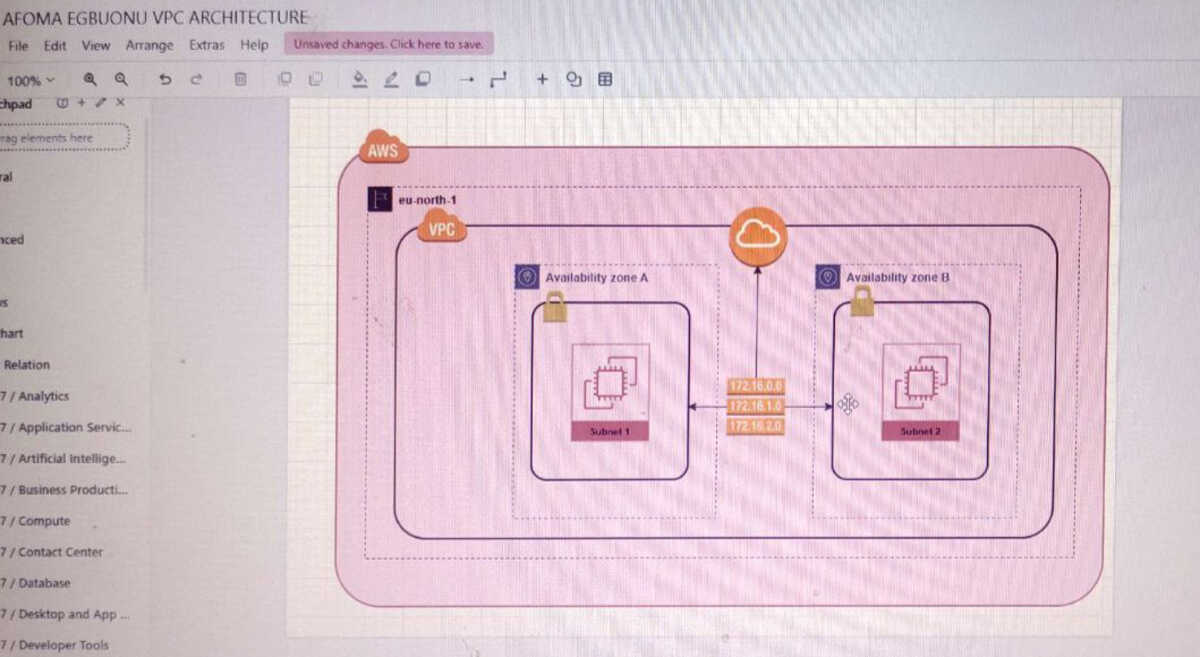Click the eu-north-1 region label
Screen dimensions: 1200x657
coord(428,199)
